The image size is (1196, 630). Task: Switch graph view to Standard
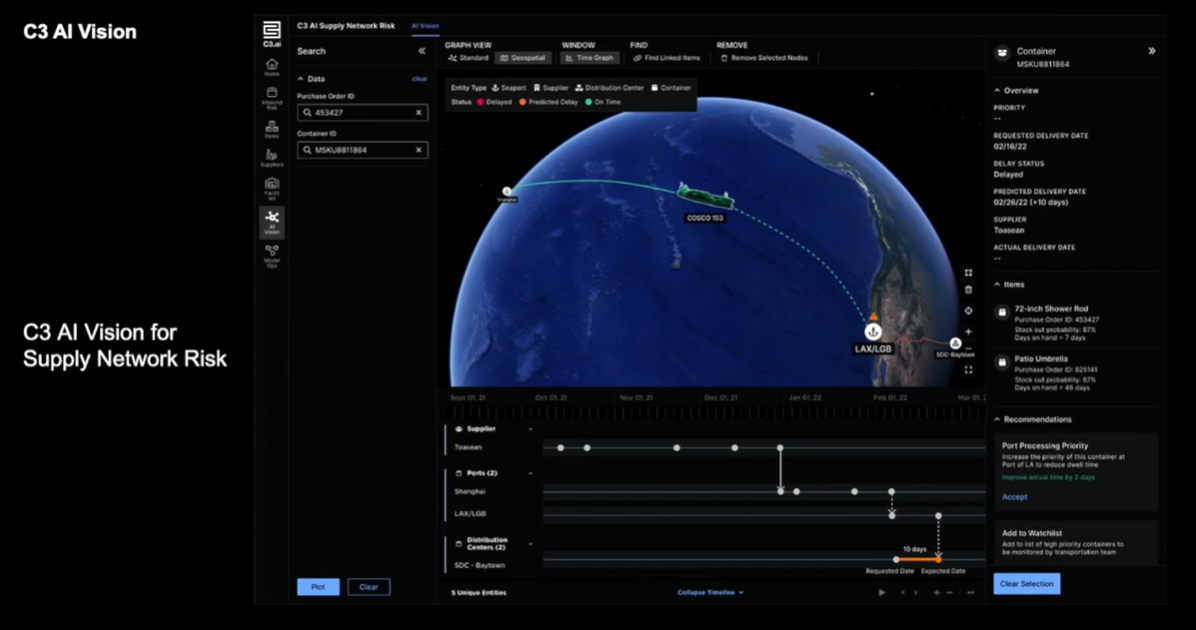tap(469, 58)
